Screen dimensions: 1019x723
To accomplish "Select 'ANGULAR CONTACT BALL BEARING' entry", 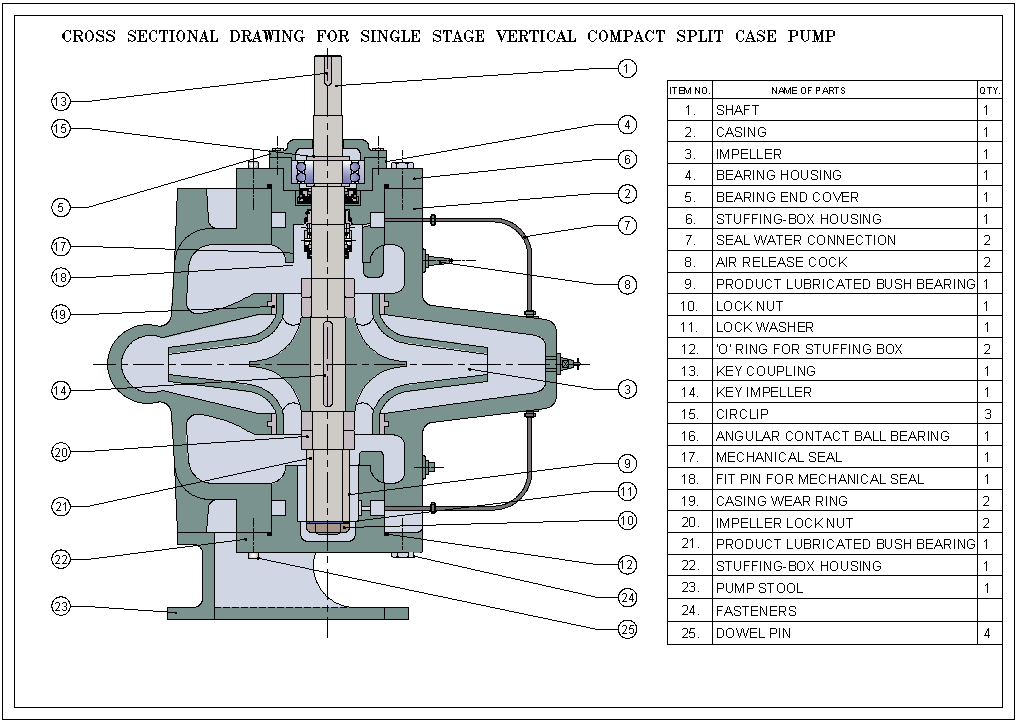I will 832,436.
